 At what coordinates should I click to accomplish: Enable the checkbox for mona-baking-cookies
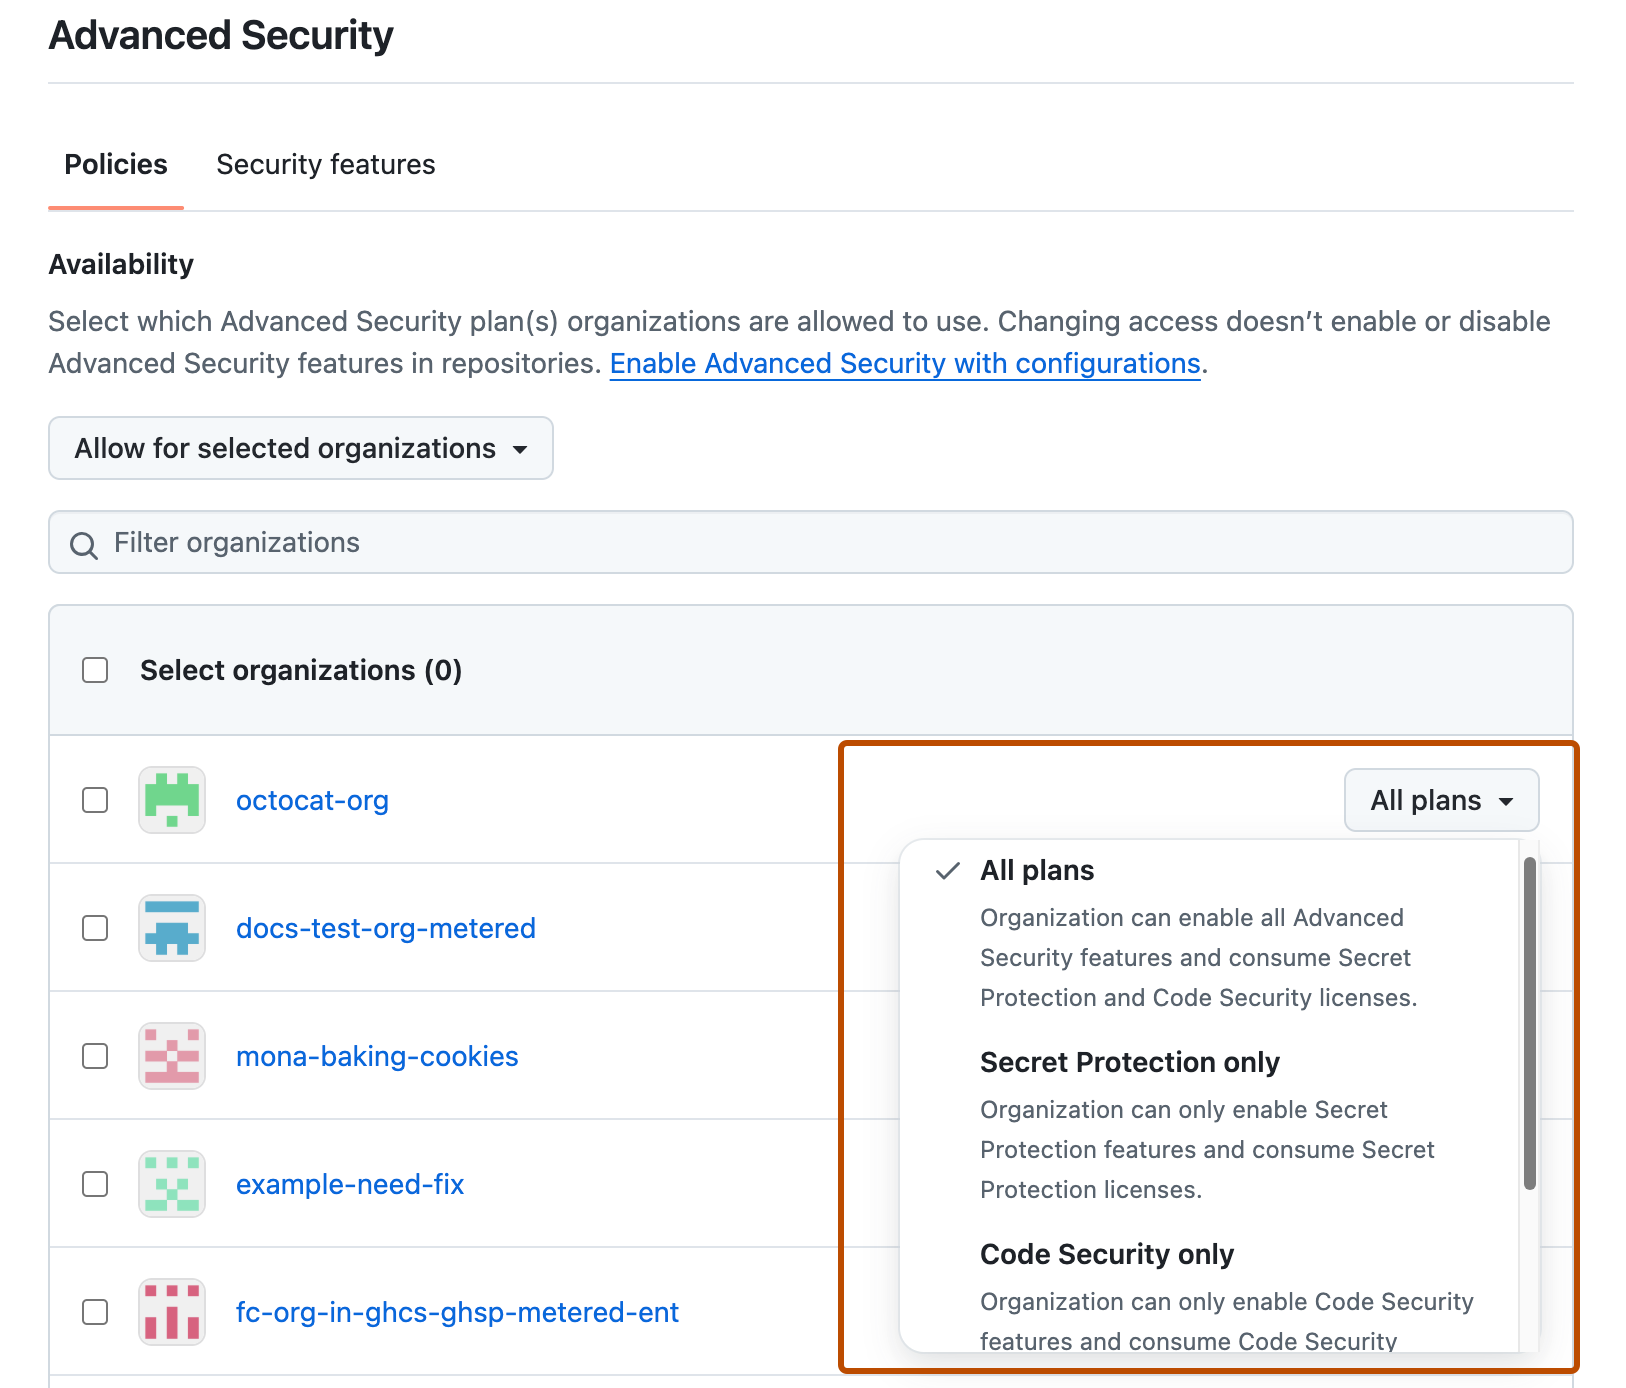pos(94,1055)
